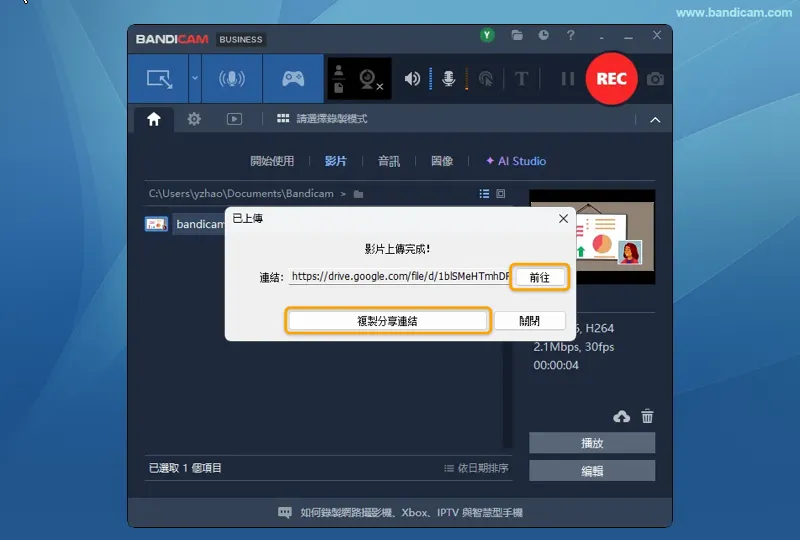Select screen recording mode icon
This screenshot has height=540, width=800.
pyautogui.click(x=159, y=79)
